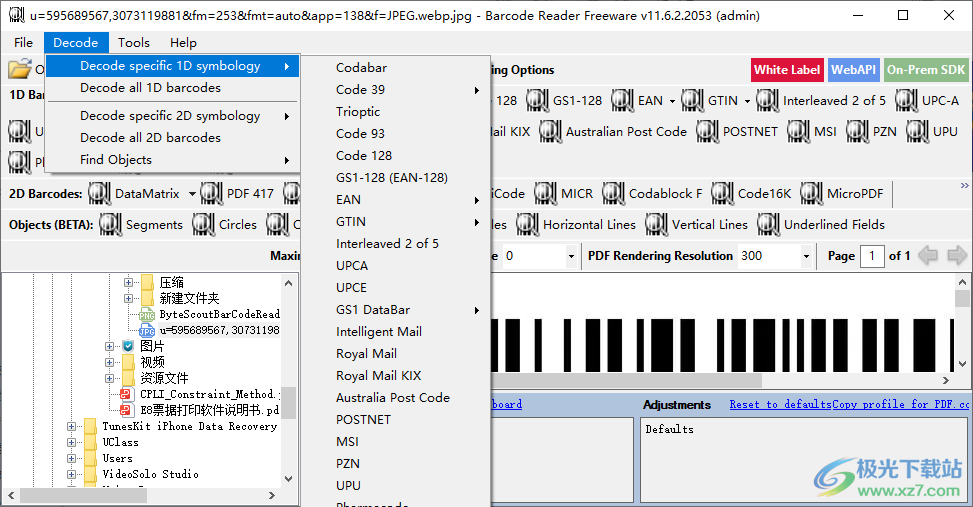Go to the next page arrow
This screenshot has height=507, width=973.
(x=956, y=256)
